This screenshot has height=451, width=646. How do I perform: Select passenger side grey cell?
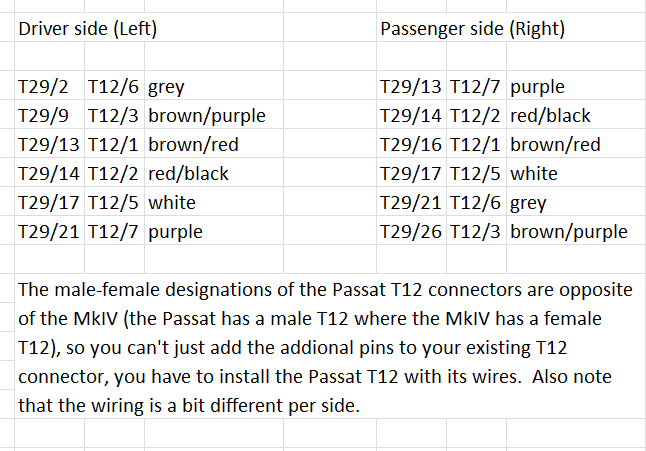coord(528,203)
